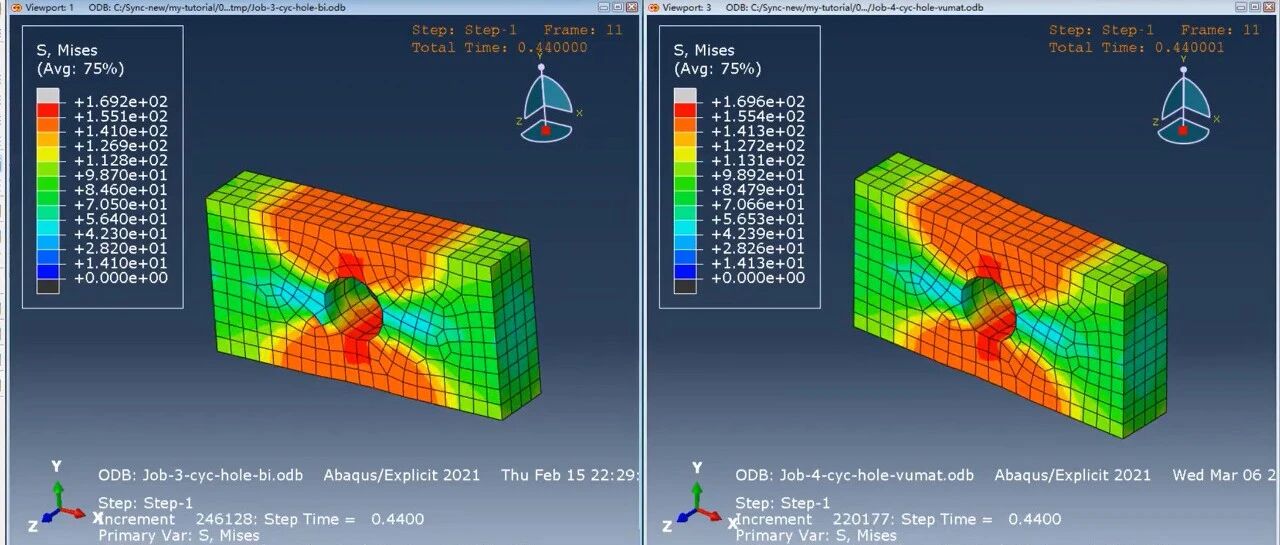
Task: Click the XYZ coordinate triad in Viewport 3
Action: coord(697,507)
